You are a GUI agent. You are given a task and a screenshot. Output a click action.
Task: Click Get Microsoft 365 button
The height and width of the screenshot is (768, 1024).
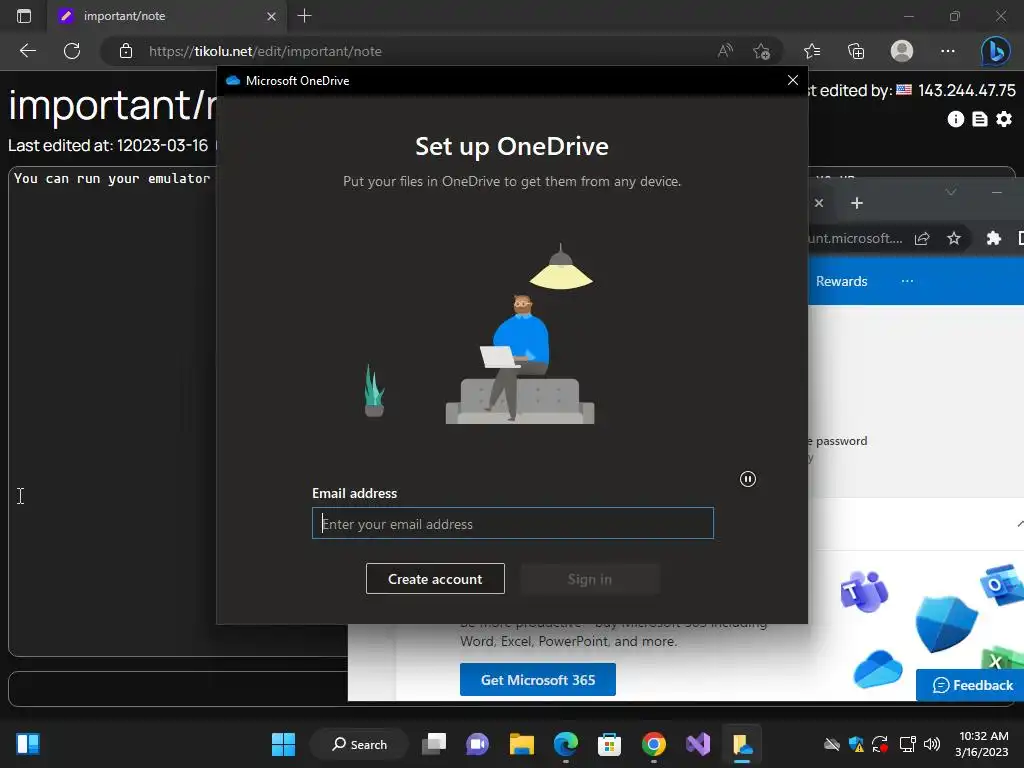pos(537,680)
